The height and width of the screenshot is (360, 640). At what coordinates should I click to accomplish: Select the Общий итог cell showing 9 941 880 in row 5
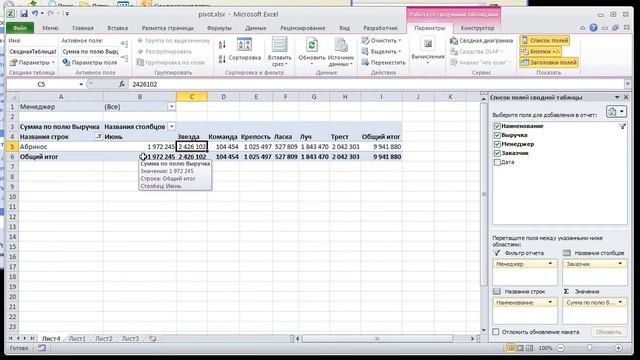[381, 147]
